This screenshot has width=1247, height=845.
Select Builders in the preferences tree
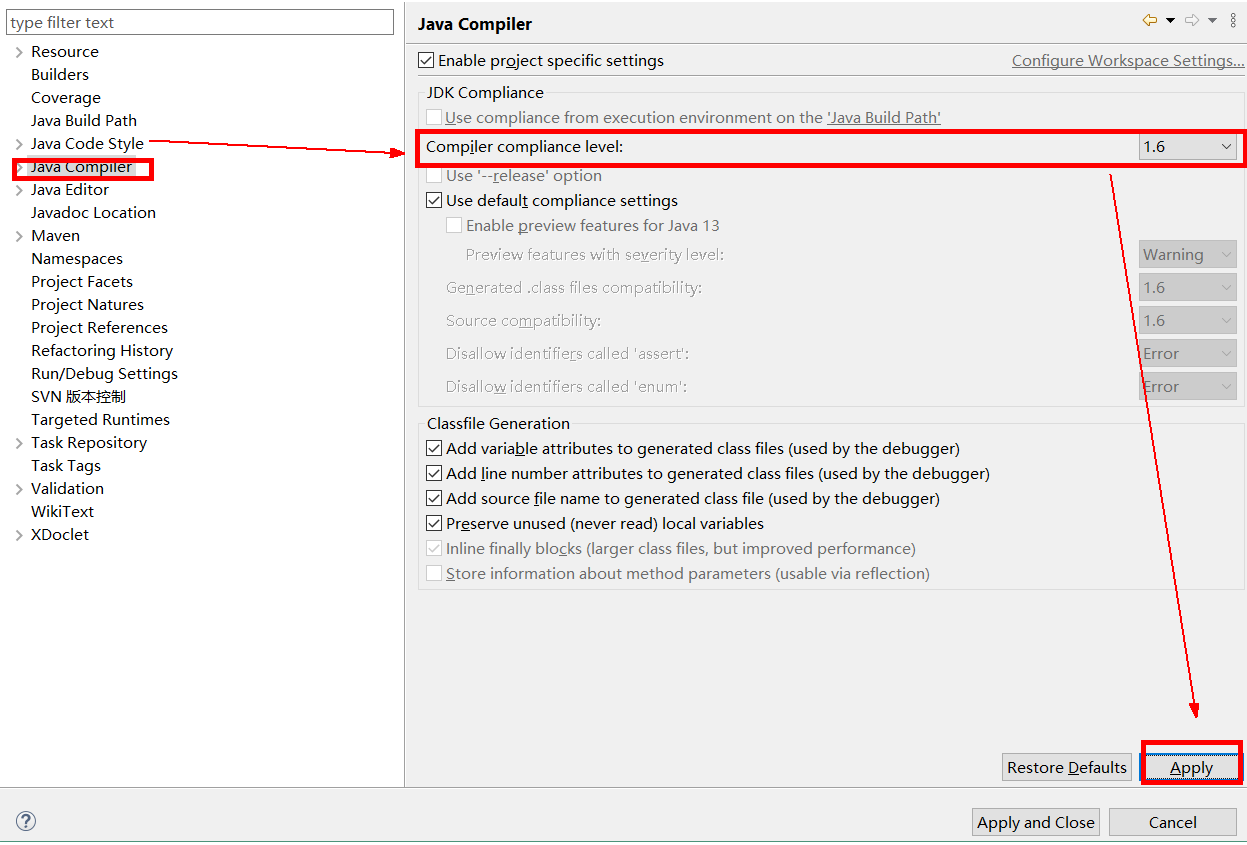pos(60,75)
